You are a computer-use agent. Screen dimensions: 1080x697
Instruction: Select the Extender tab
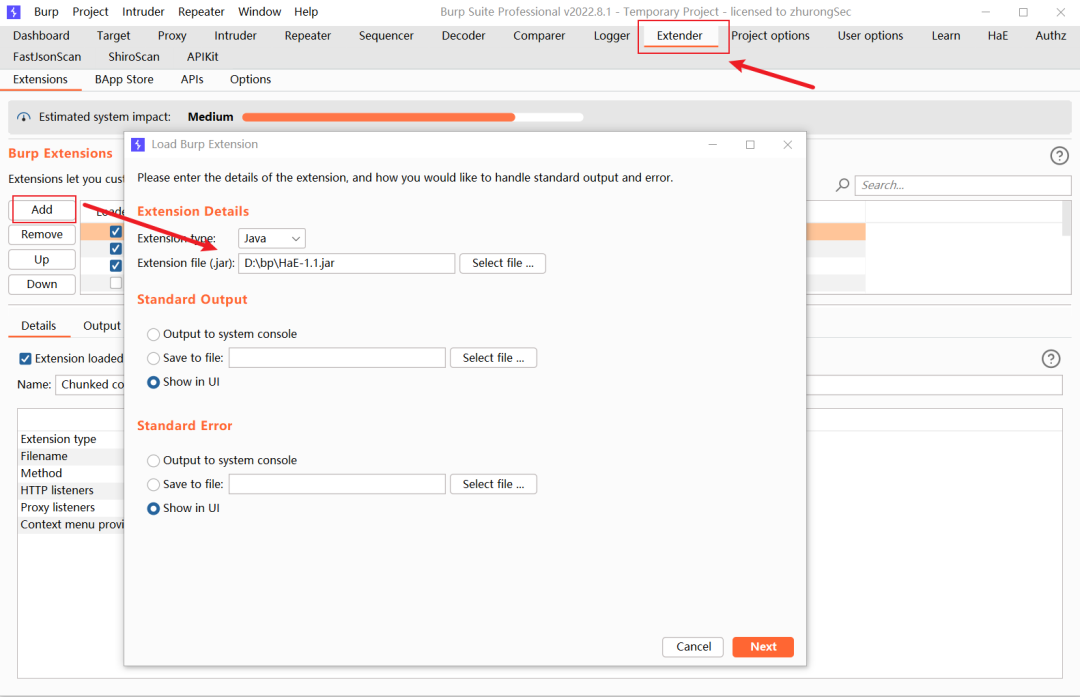point(680,36)
